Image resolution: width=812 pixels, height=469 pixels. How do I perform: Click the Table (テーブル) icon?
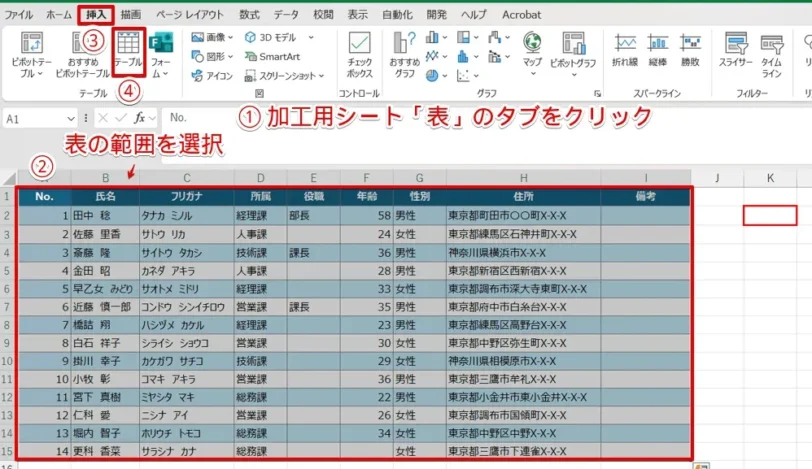[128, 44]
